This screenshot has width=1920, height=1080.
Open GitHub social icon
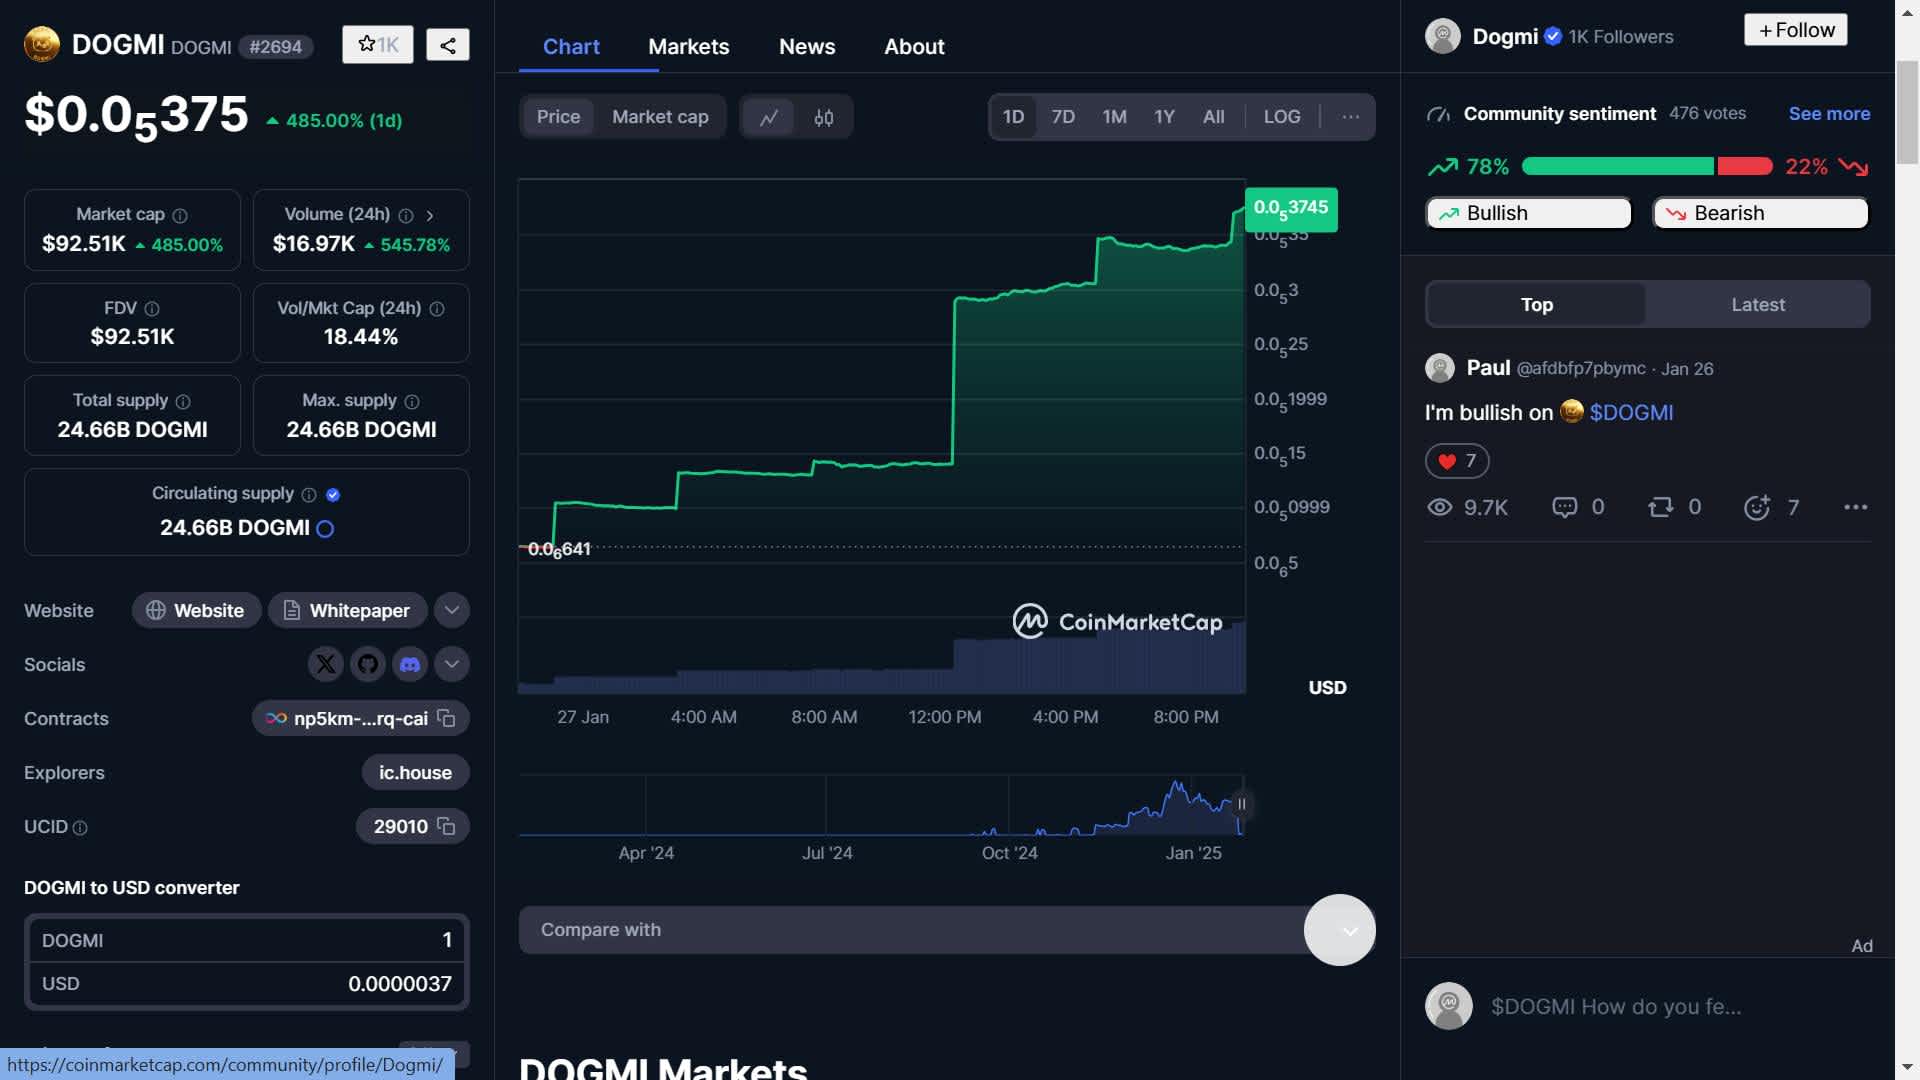point(368,664)
